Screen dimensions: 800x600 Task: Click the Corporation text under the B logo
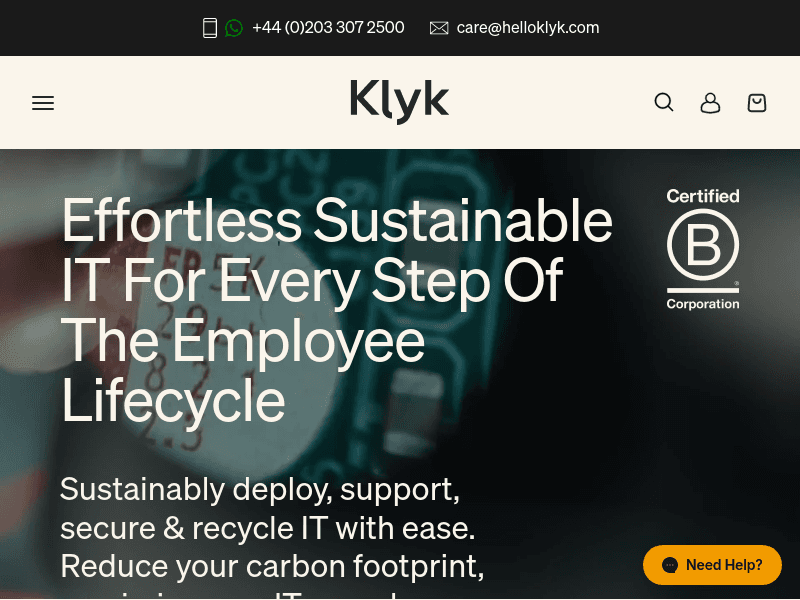click(x=703, y=304)
